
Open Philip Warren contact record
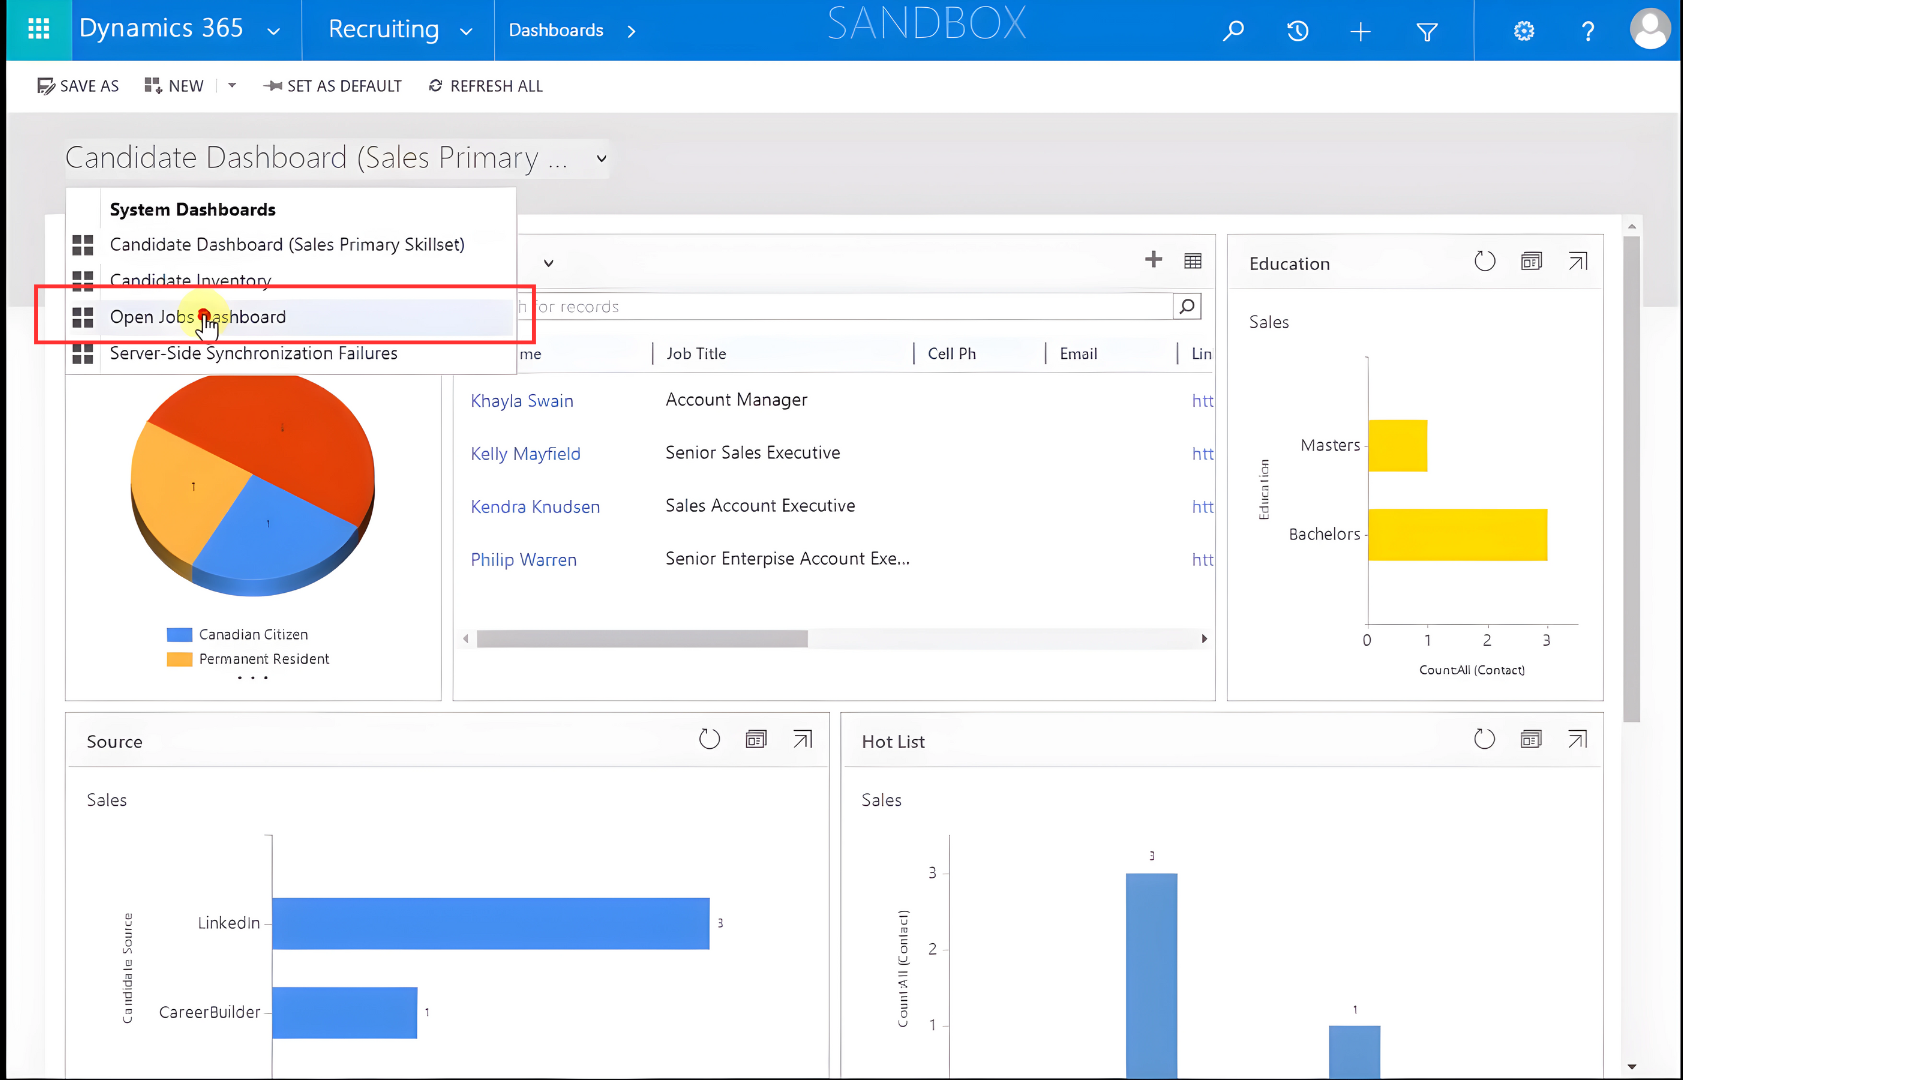click(x=523, y=560)
